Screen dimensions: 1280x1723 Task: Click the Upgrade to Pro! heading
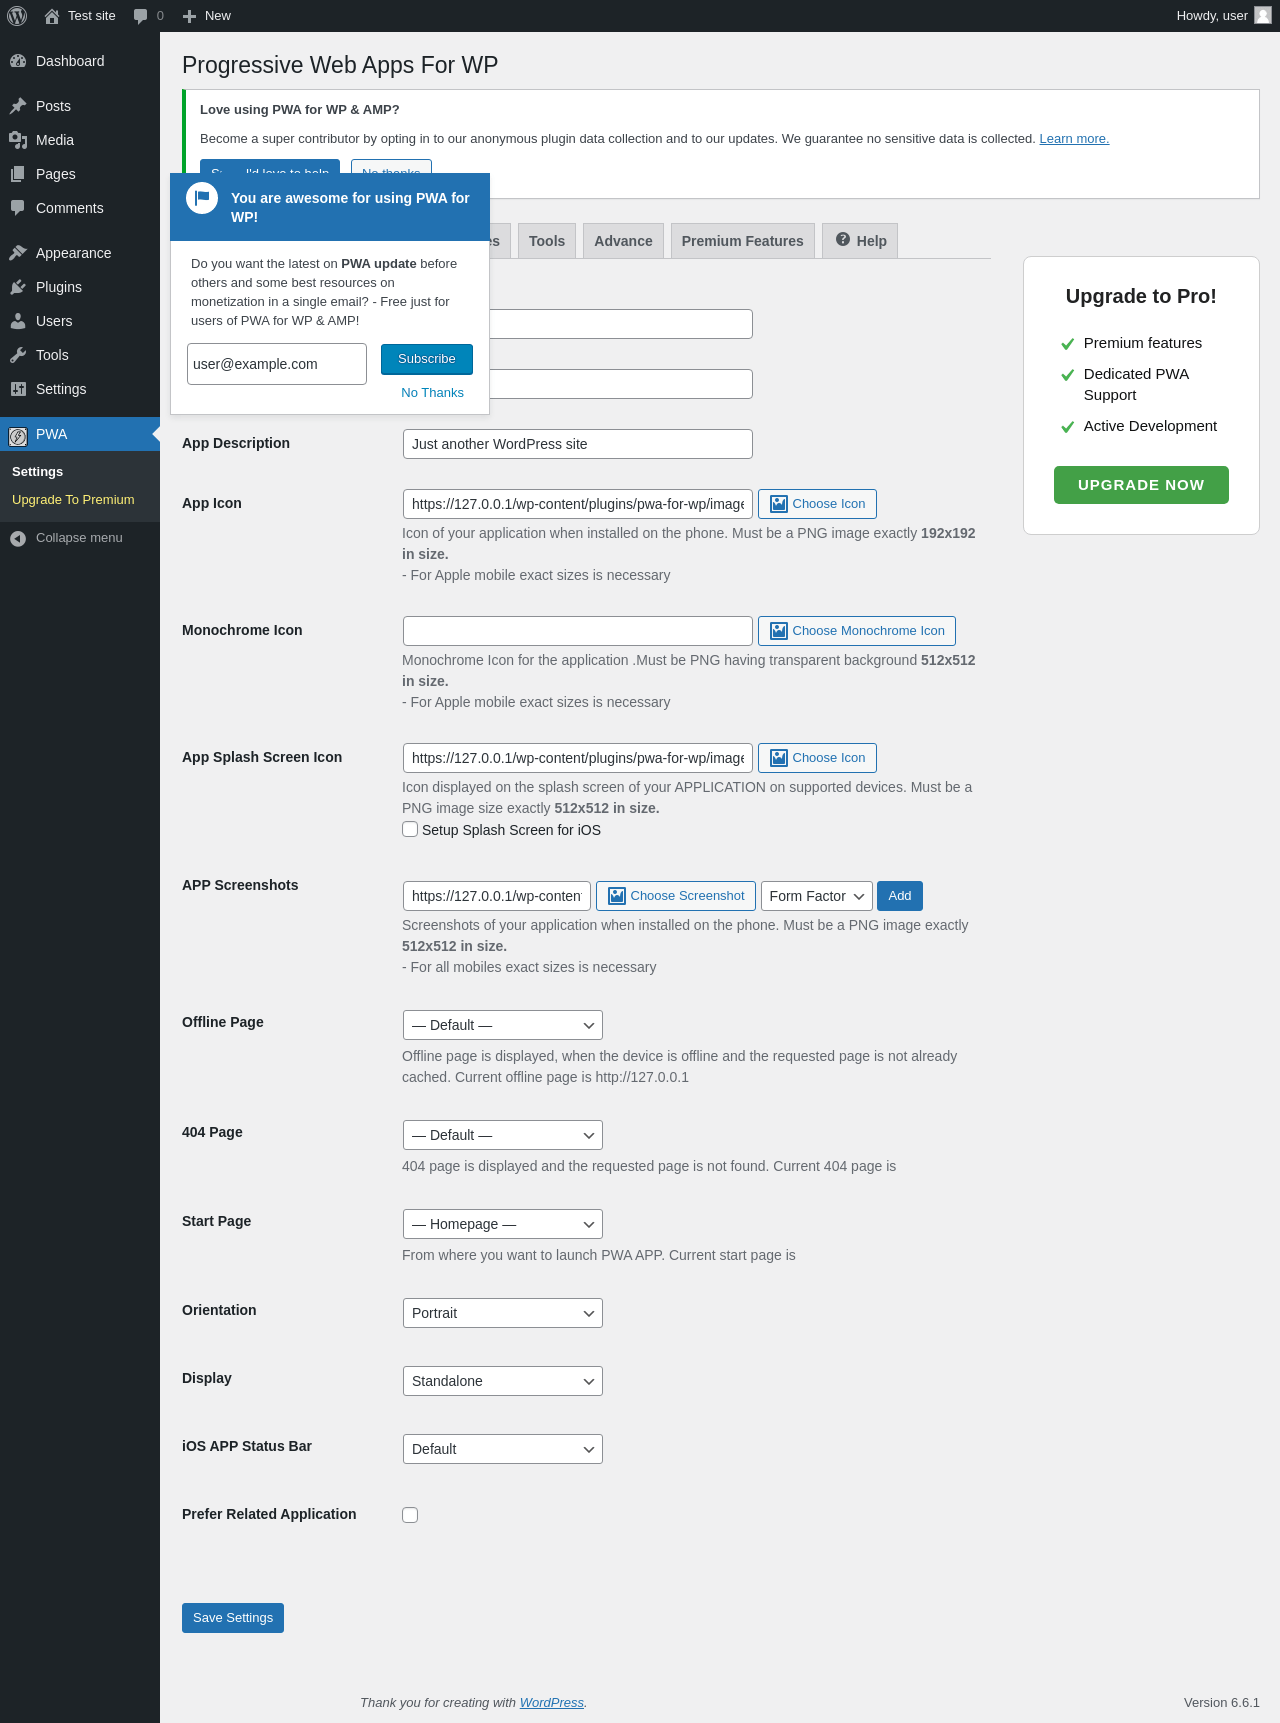1141,296
